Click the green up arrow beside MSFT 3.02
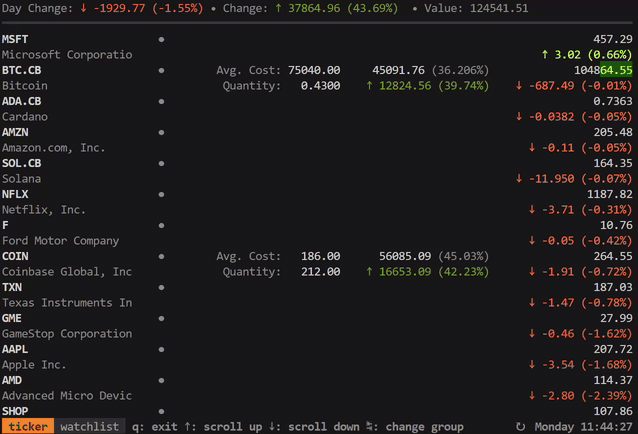Image resolution: width=638 pixels, height=434 pixels. pos(545,55)
